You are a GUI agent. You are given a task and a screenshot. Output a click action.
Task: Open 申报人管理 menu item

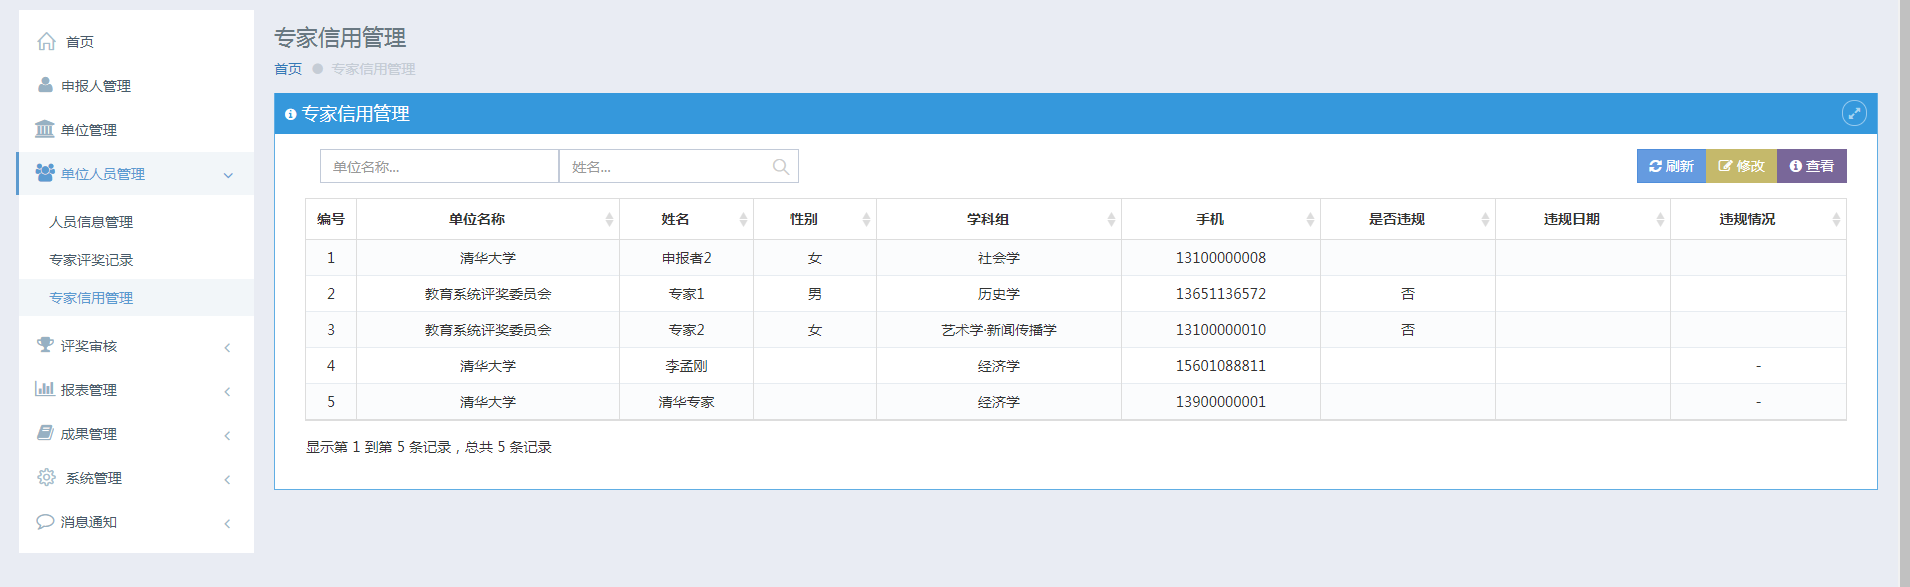(x=136, y=85)
